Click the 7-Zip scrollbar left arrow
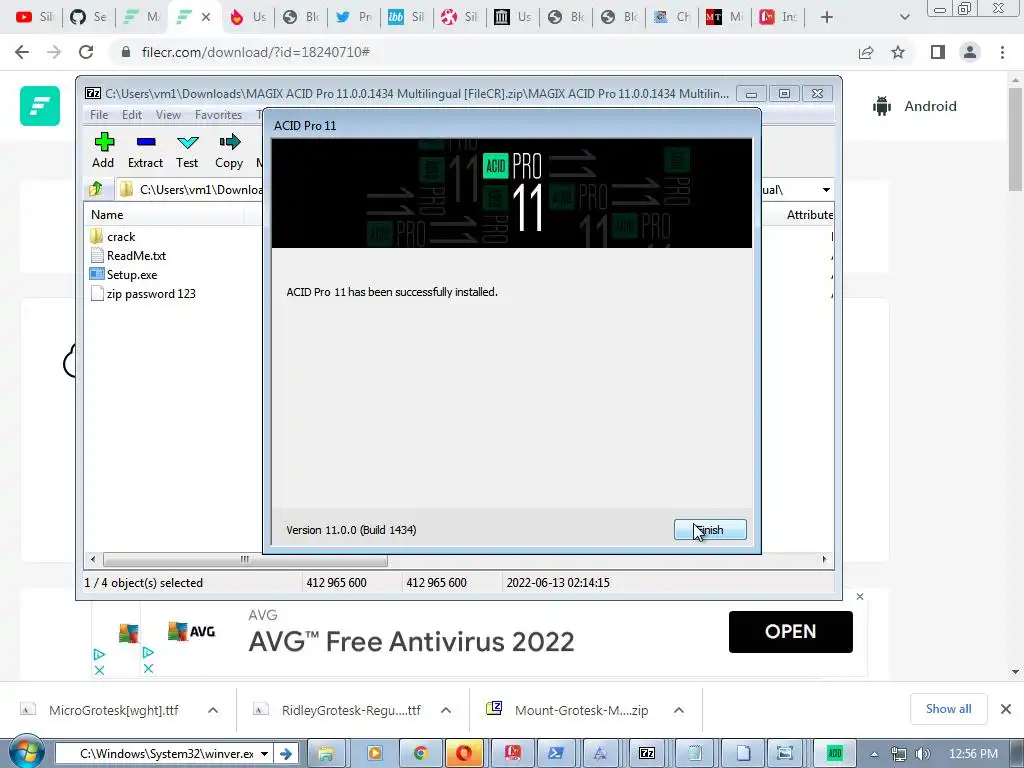 tap(93, 560)
